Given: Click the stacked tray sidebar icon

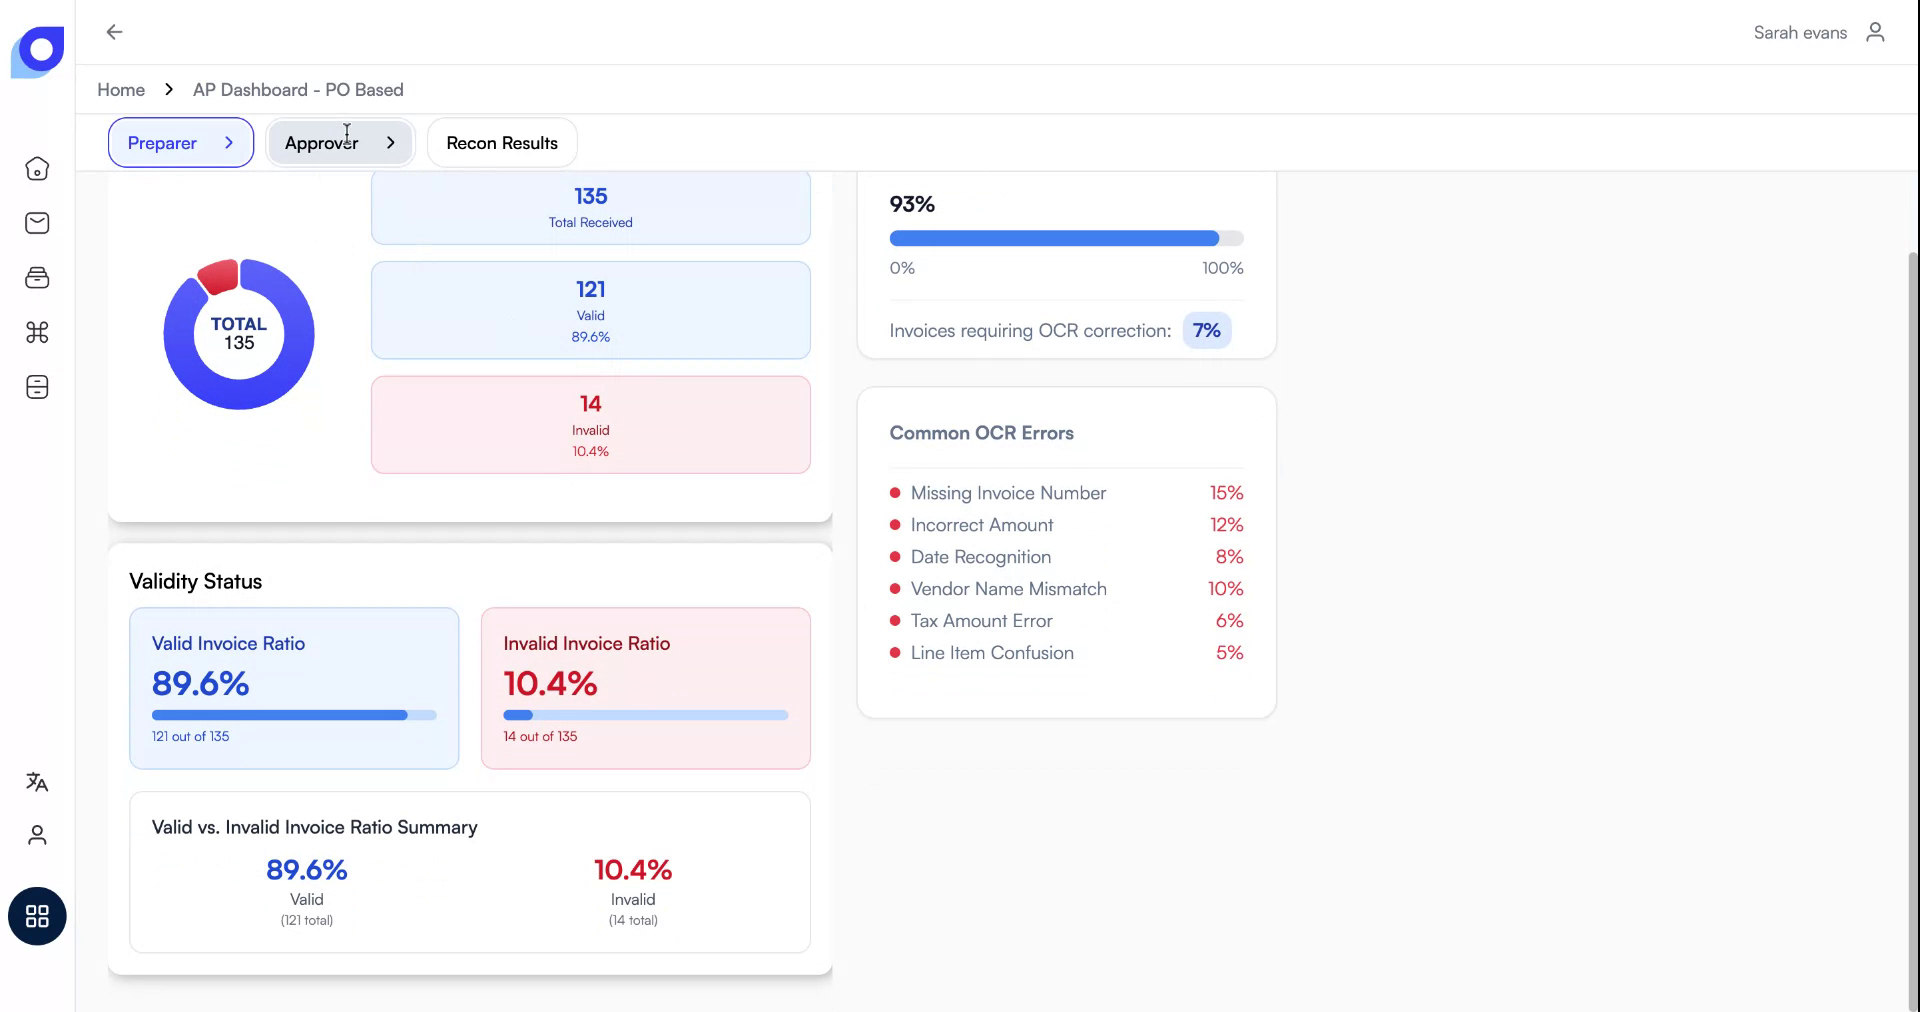Looking at the screenshot, I should tap(37, 278).
